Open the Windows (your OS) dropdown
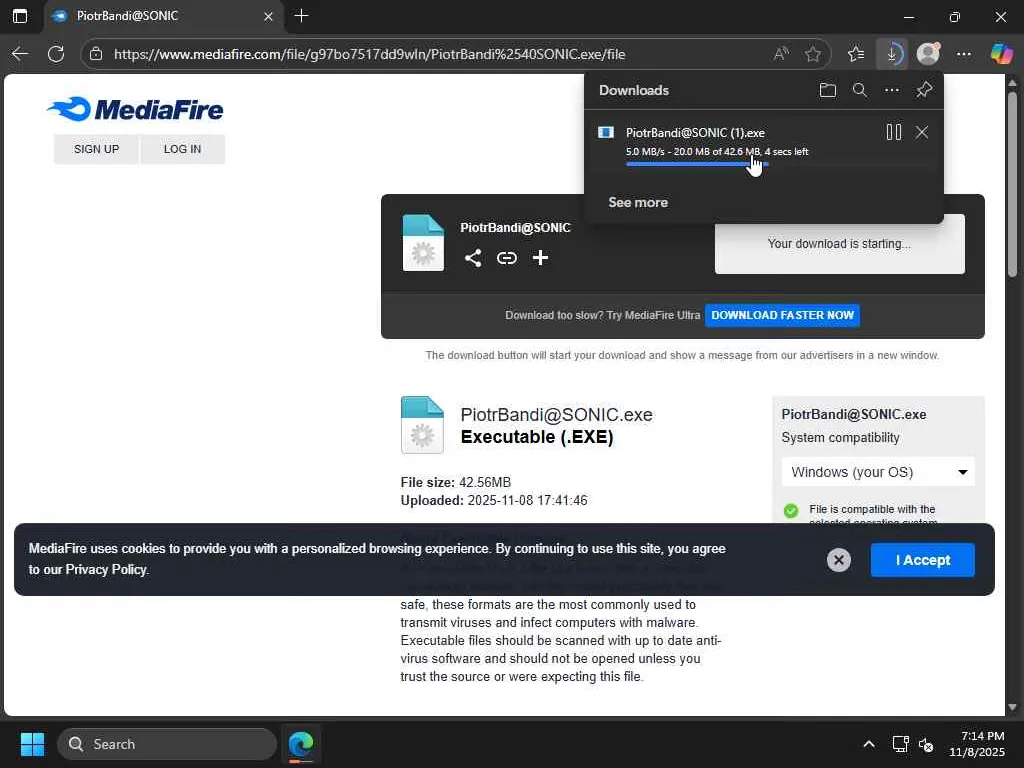 click(x=878, y=472)
